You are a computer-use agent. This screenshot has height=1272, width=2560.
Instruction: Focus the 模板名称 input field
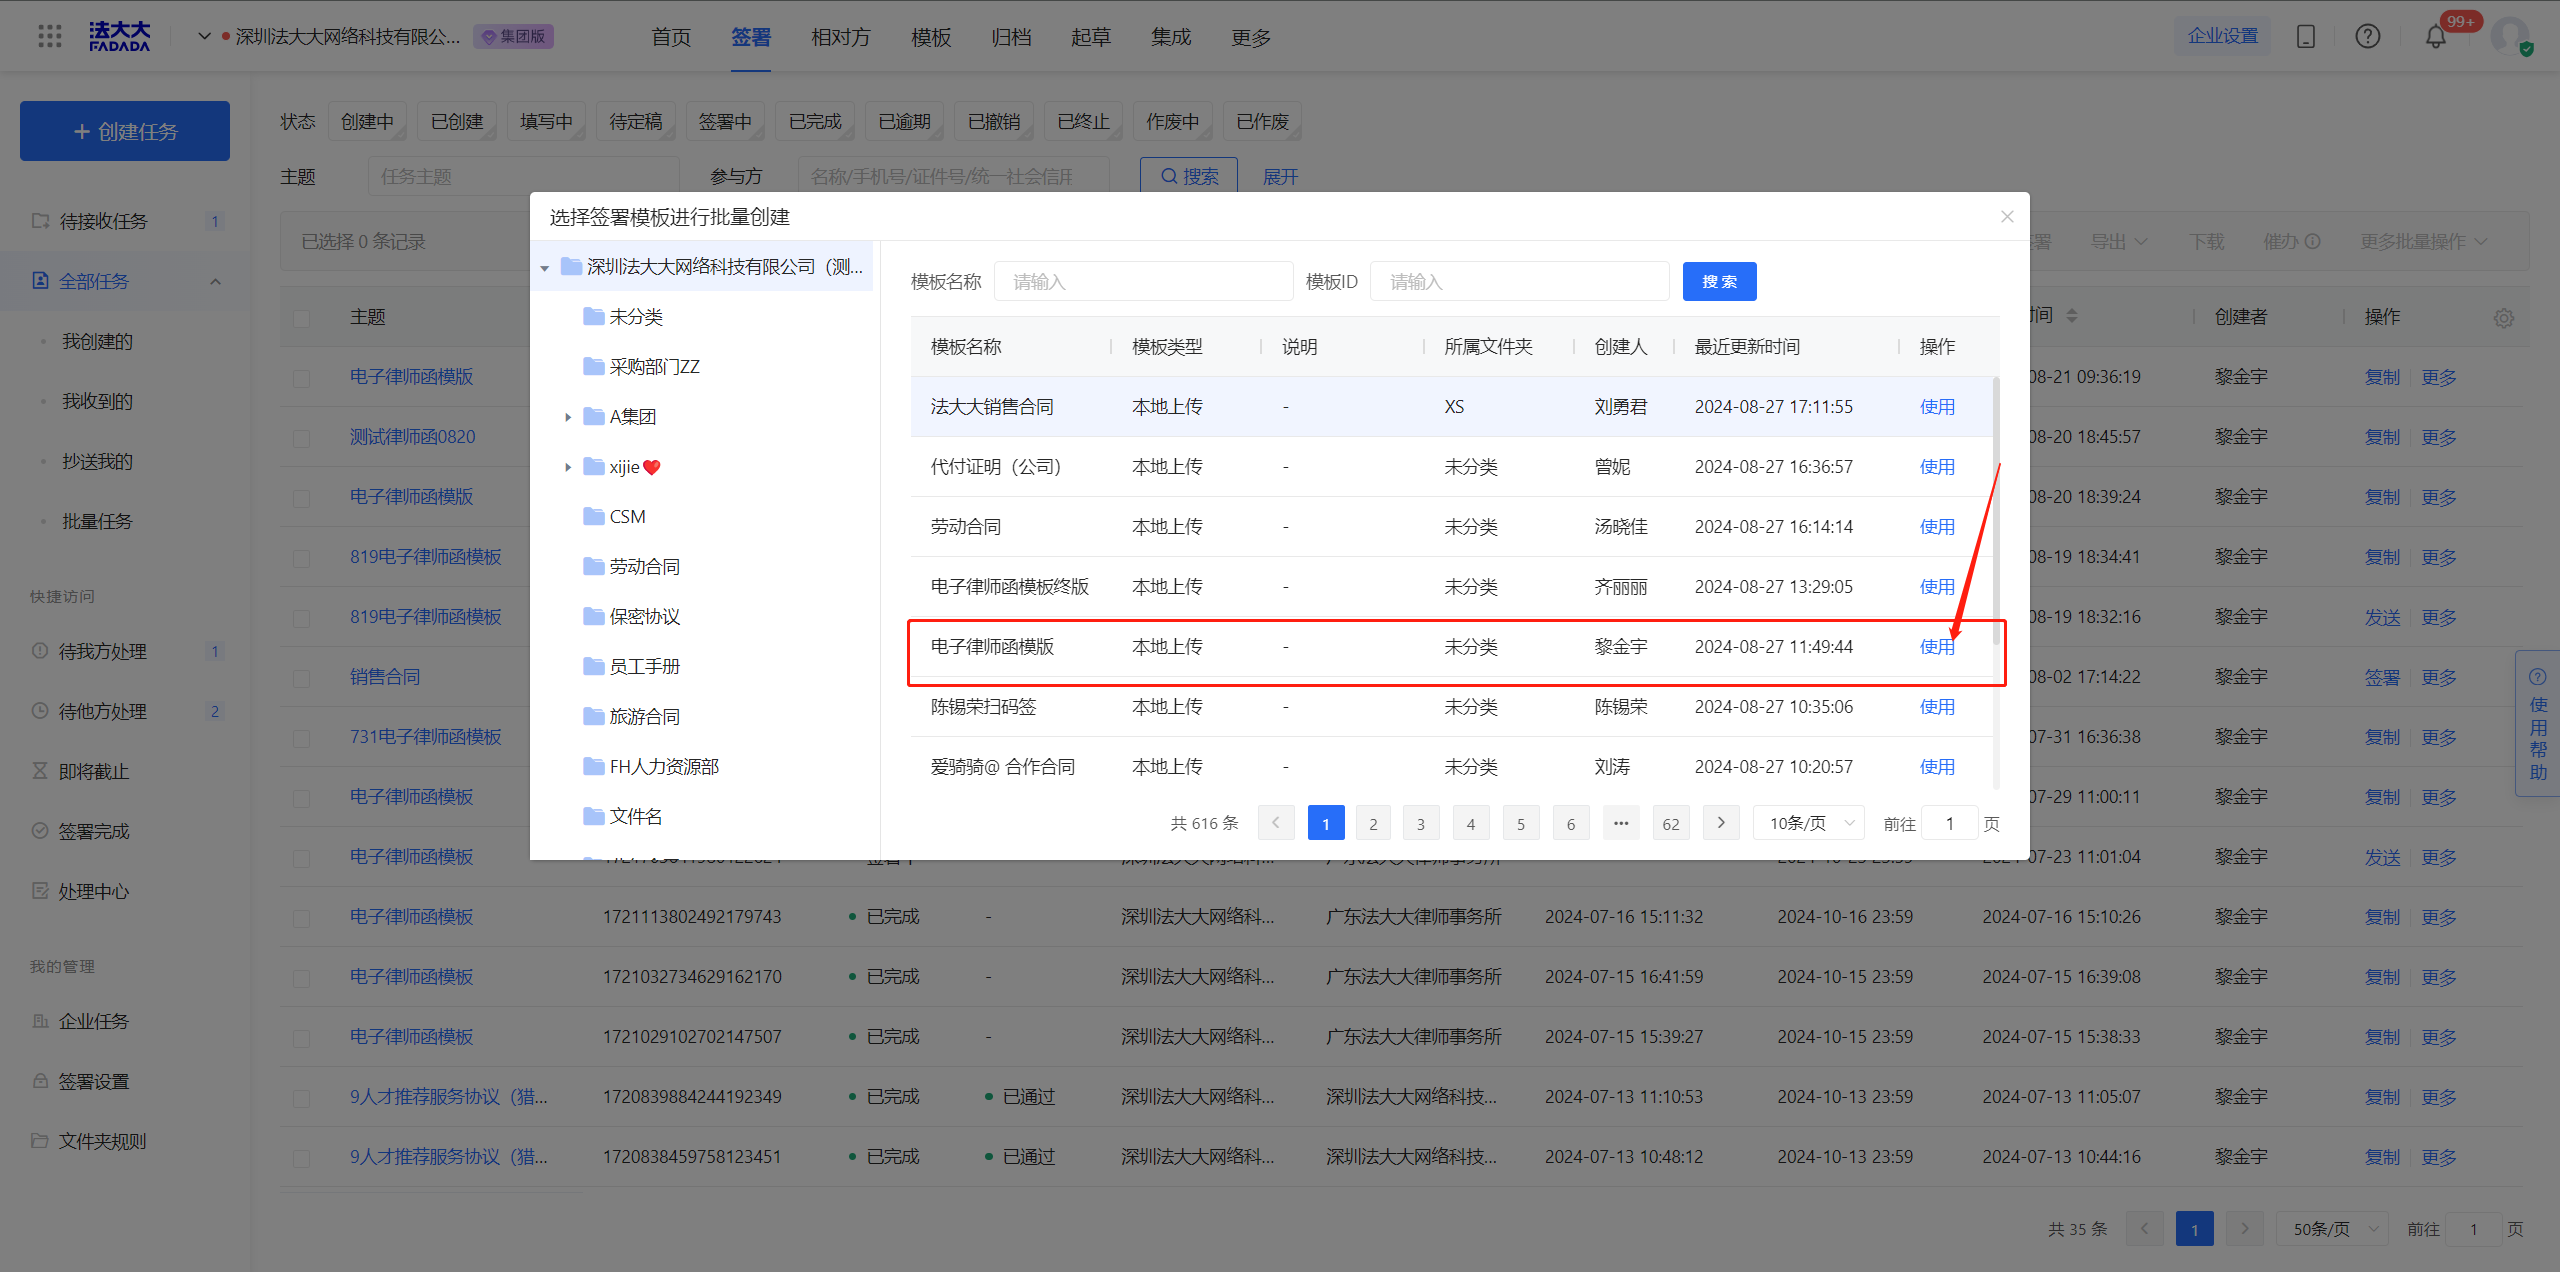1143,282
